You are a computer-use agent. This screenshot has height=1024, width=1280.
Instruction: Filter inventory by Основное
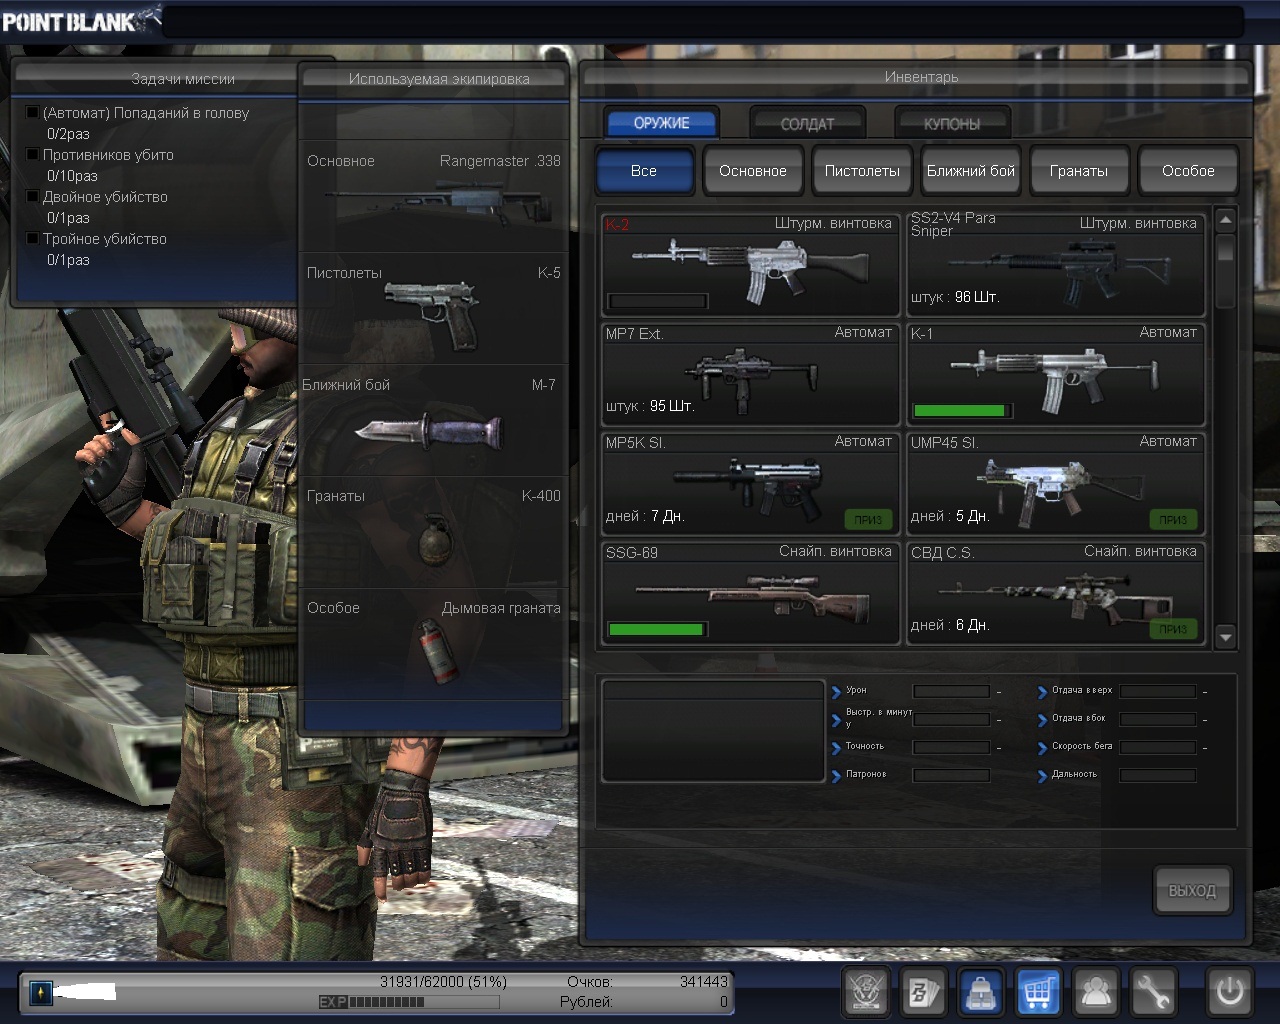(x=753, y=171)
